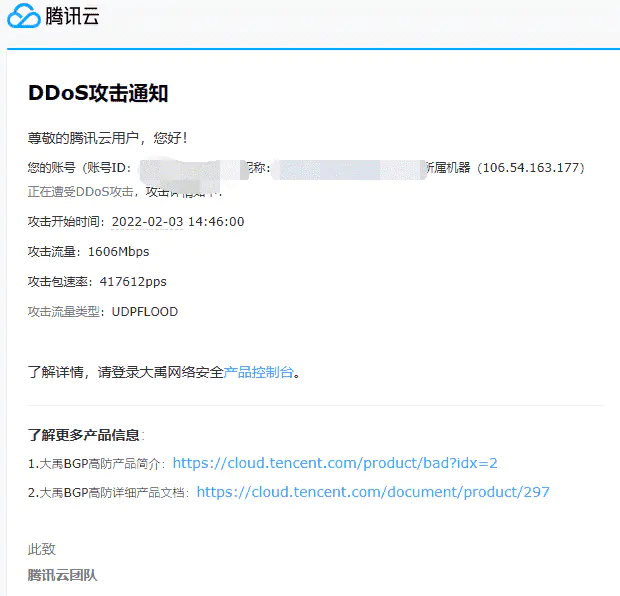This screenshot has height=596, width=620.
Task: Click the date 2022-02-03
Action: (x=147, y=221)
